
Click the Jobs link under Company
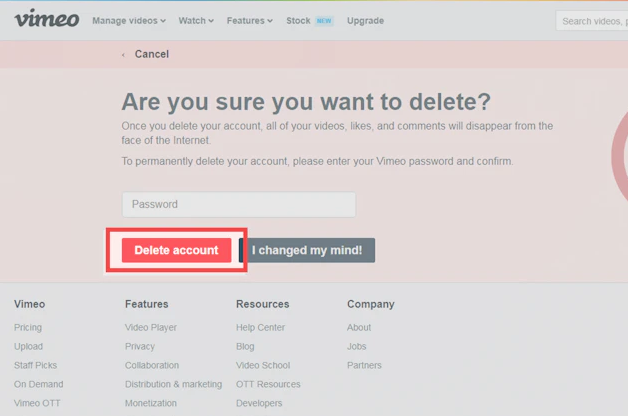pyautogui.click(x=356, y=346)
